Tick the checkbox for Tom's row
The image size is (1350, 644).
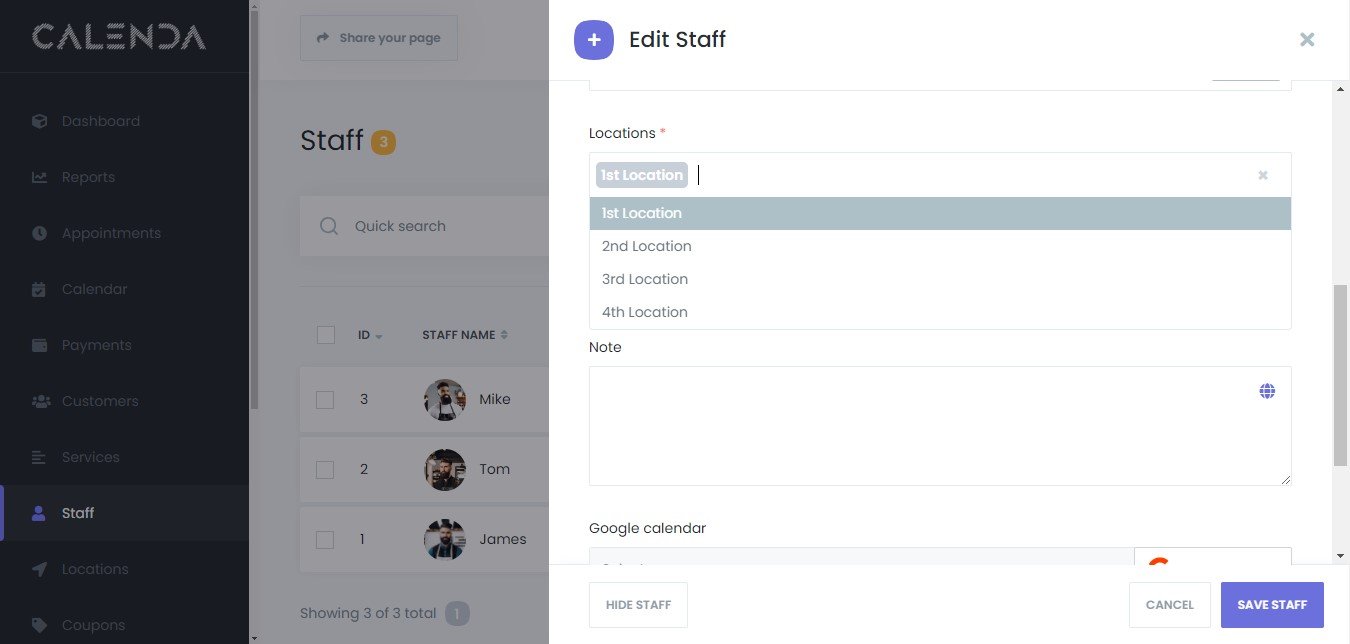325,469
